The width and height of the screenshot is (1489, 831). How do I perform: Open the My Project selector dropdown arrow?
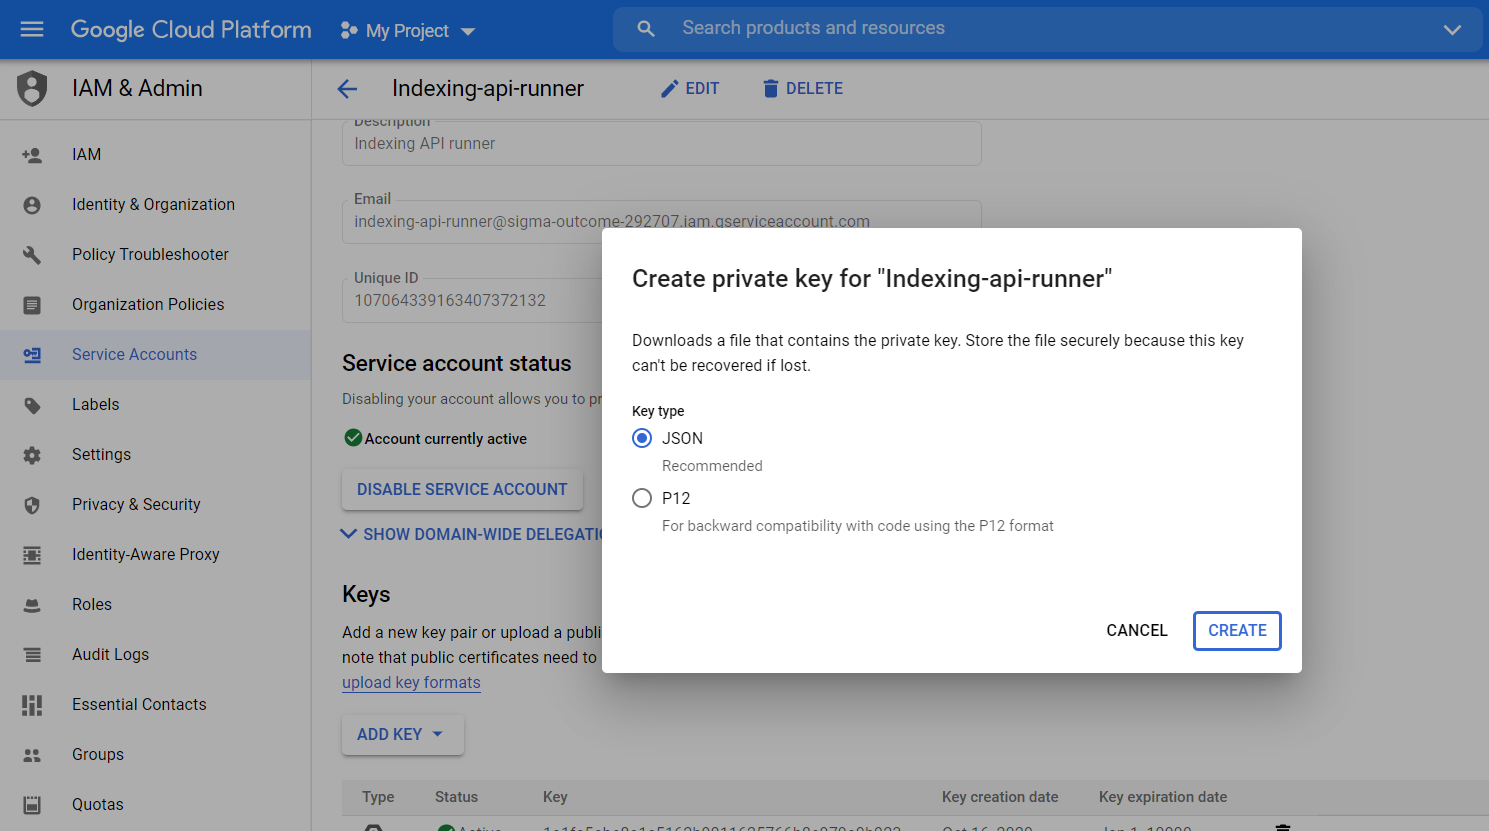click(x=468, y=31)
